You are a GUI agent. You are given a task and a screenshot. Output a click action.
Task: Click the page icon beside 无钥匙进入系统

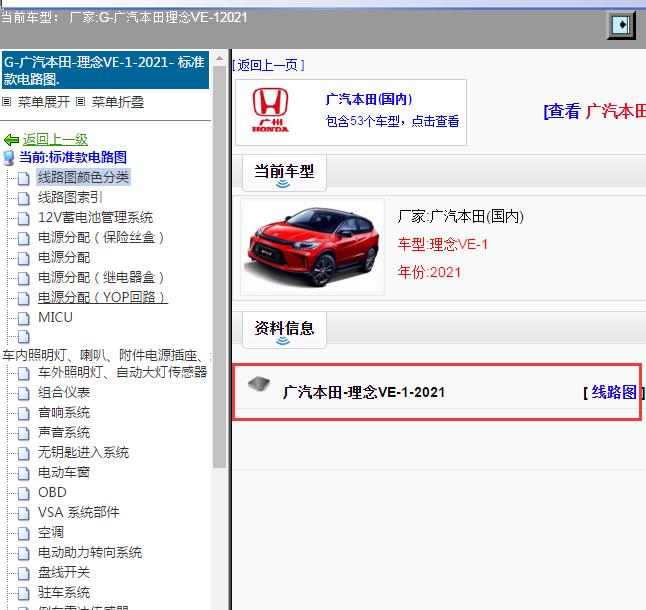pos(24,453)
